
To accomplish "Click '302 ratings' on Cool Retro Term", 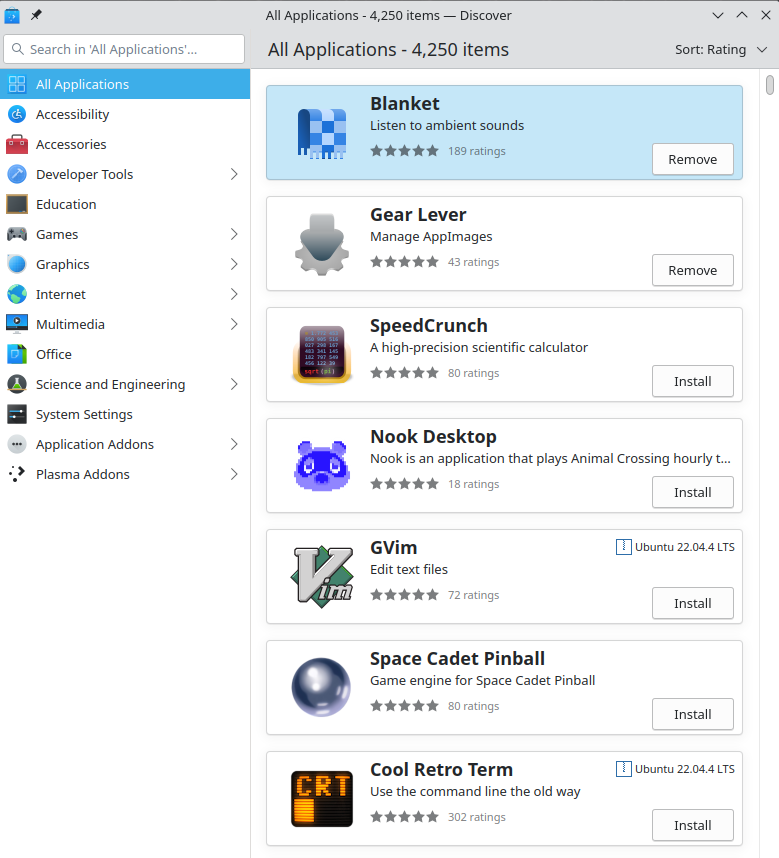I will click(x=476, y=817).
